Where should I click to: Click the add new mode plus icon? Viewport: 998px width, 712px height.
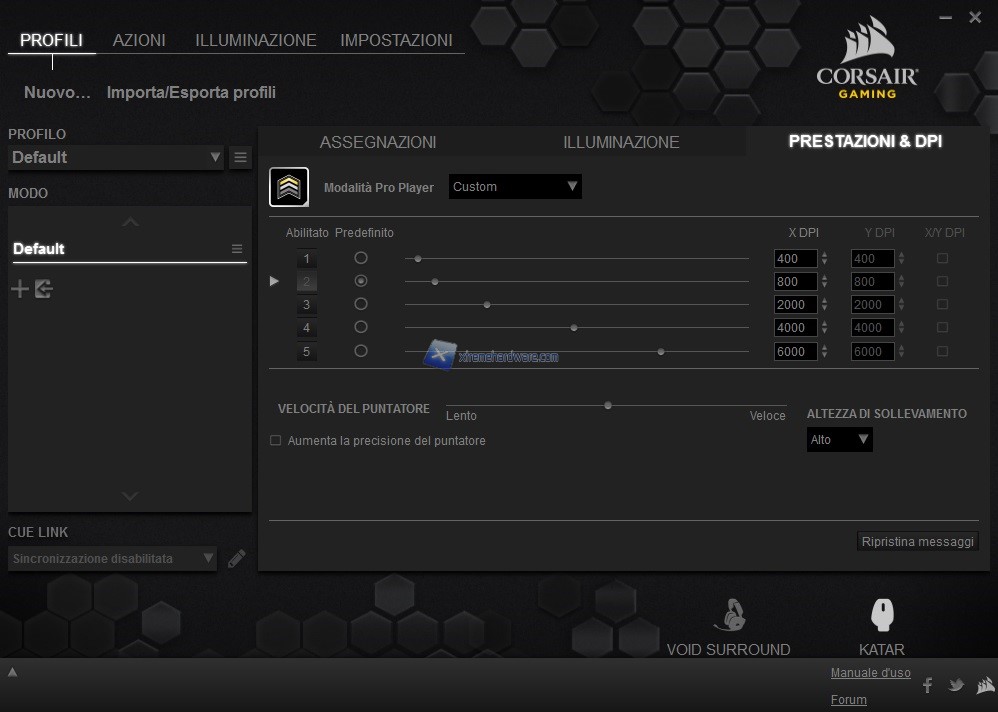point(19,289)
